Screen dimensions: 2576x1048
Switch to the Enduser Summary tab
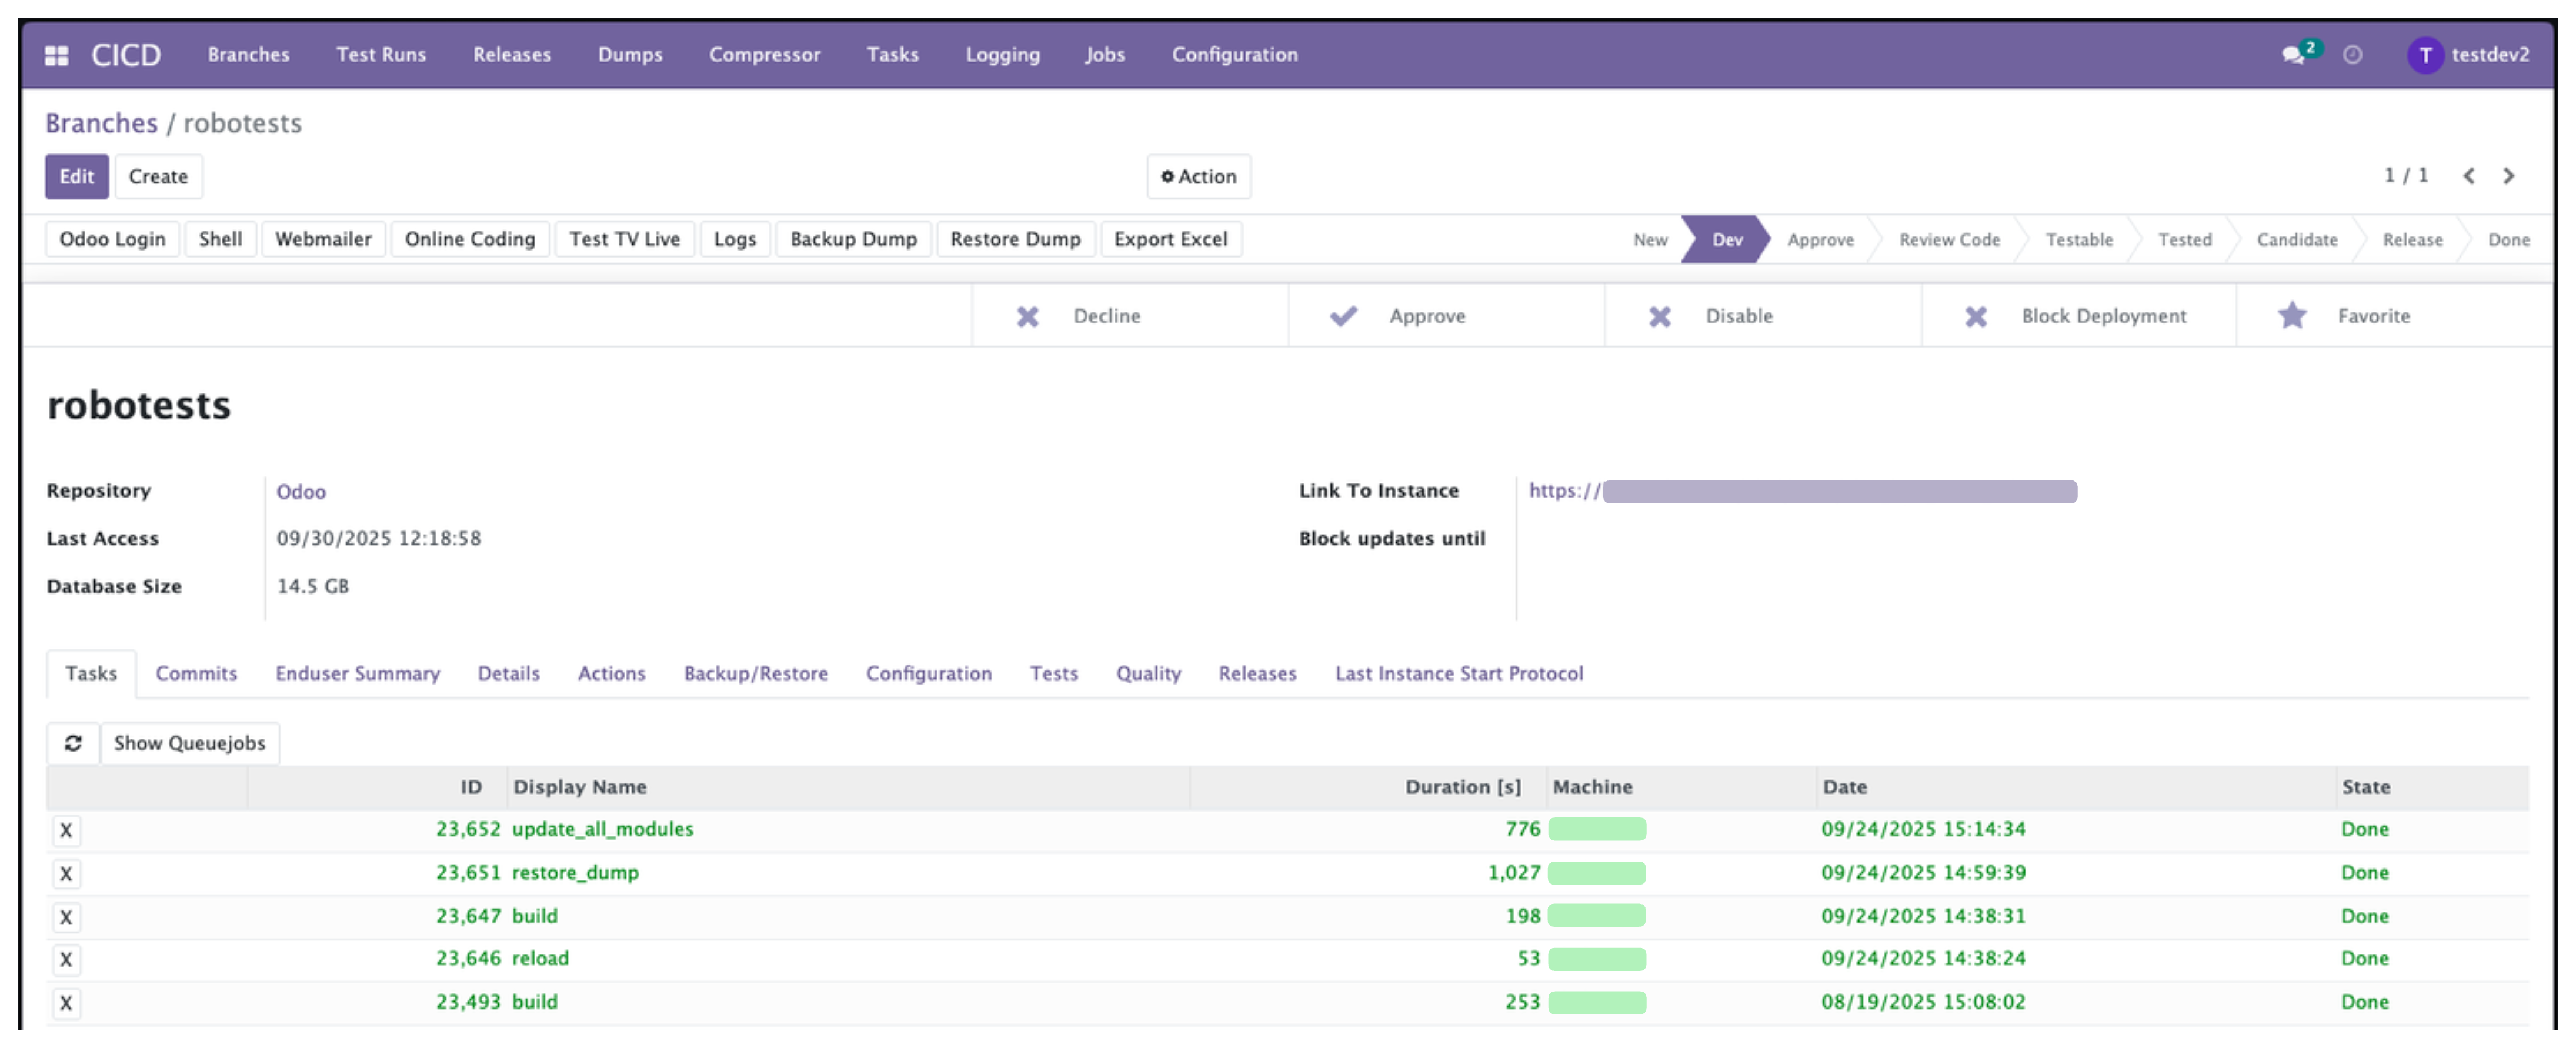(x=357, y=674)
